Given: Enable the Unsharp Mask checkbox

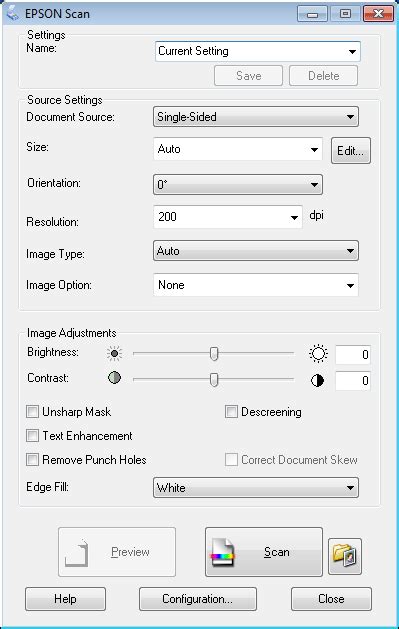Looking at the screenshot, I should coord(32,412).
